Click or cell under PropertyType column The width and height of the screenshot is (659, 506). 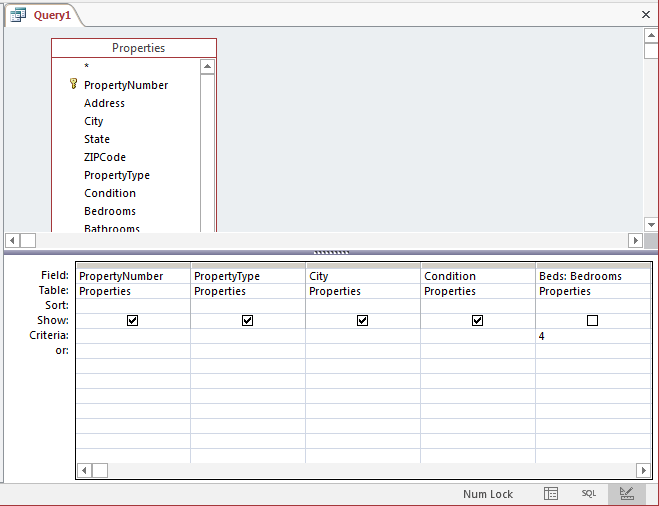click(248, 351)
